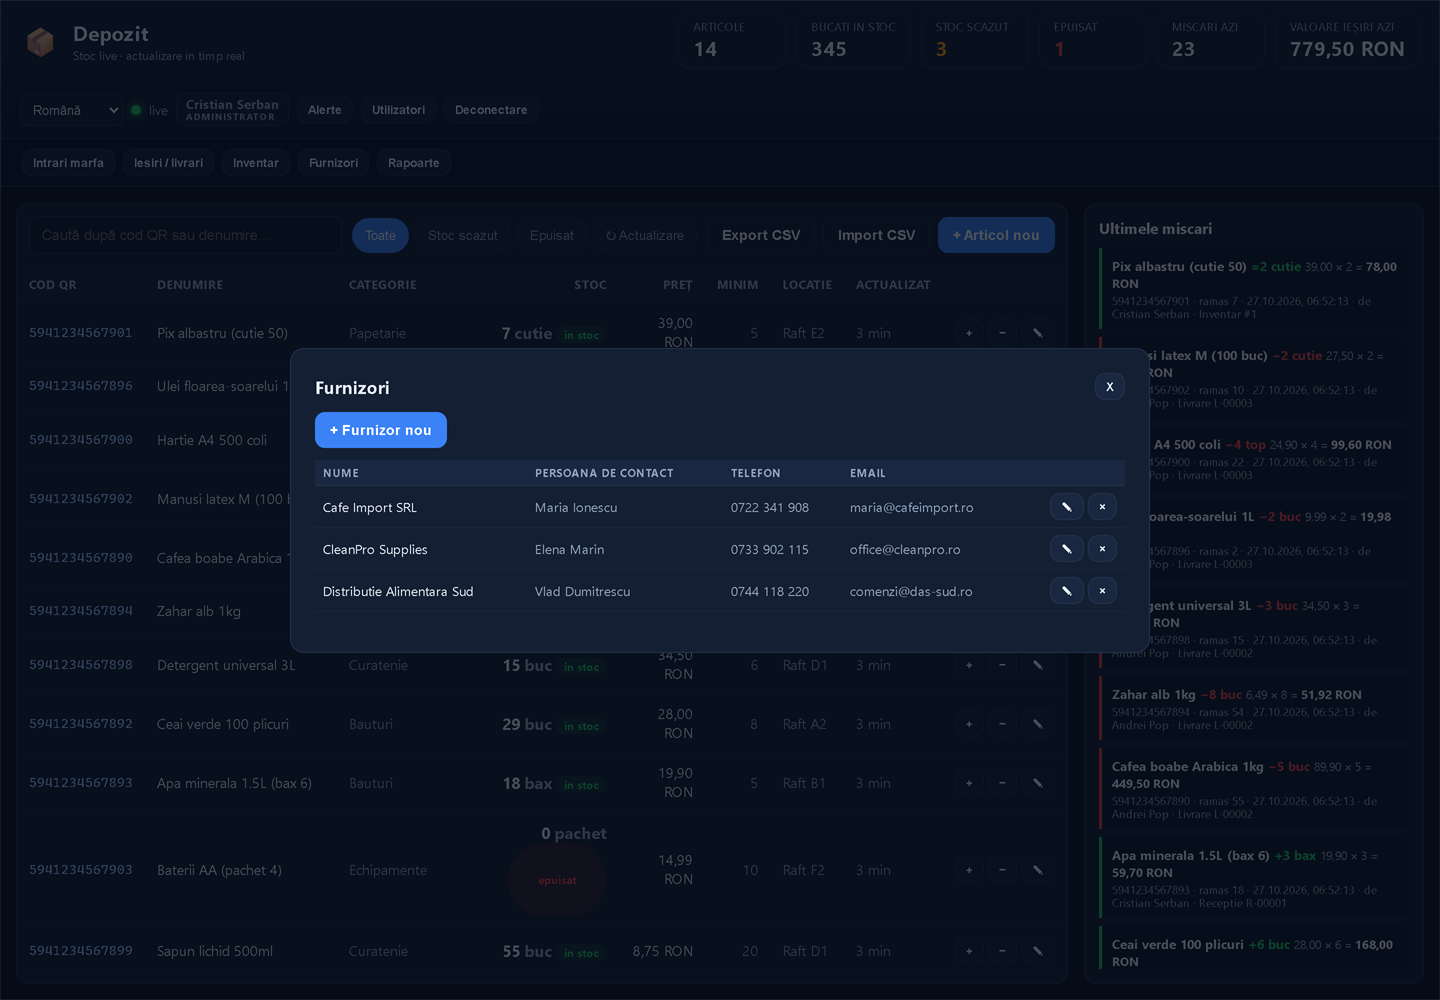This screenshot has width=1440, height=1000.
Task: Decrease stock for Sapun lichid 500ml
Action: click(1002, 951)
